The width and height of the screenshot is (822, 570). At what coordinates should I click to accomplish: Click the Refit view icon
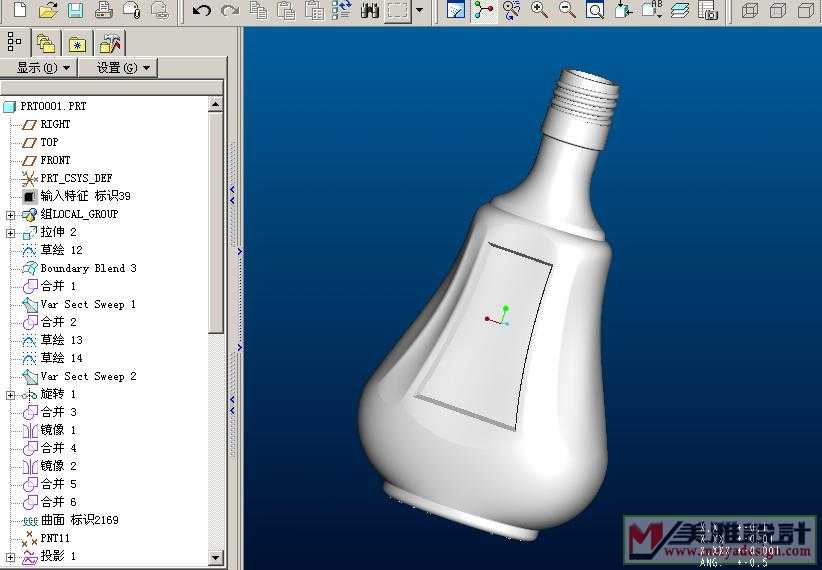point(595,11)
